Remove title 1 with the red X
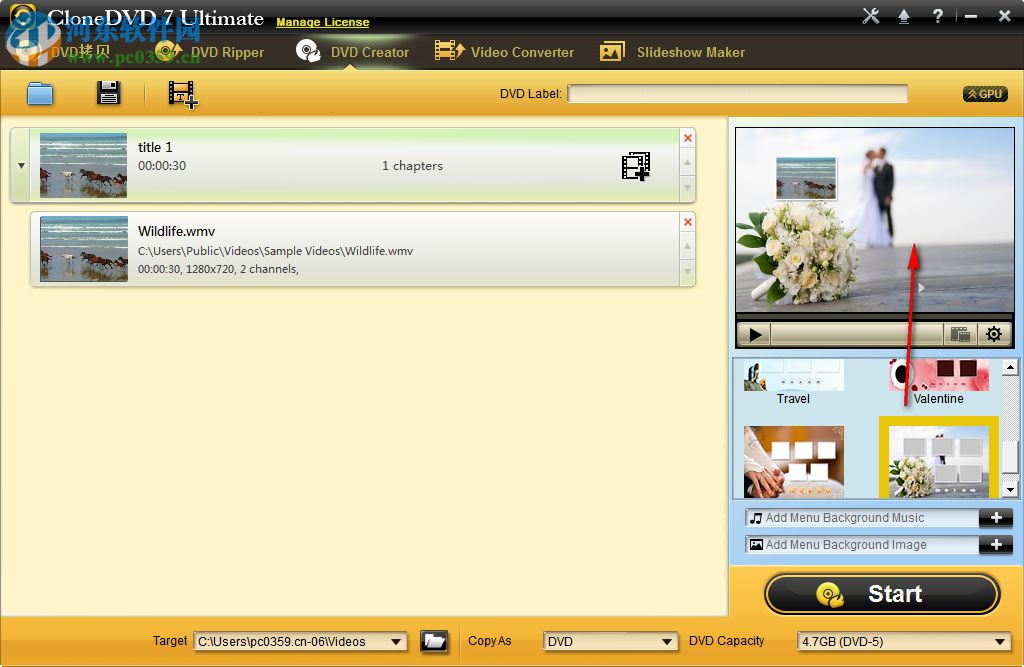Image resolution: width=1024 pixels, height=667 pixels. click(x=688, y=138)
